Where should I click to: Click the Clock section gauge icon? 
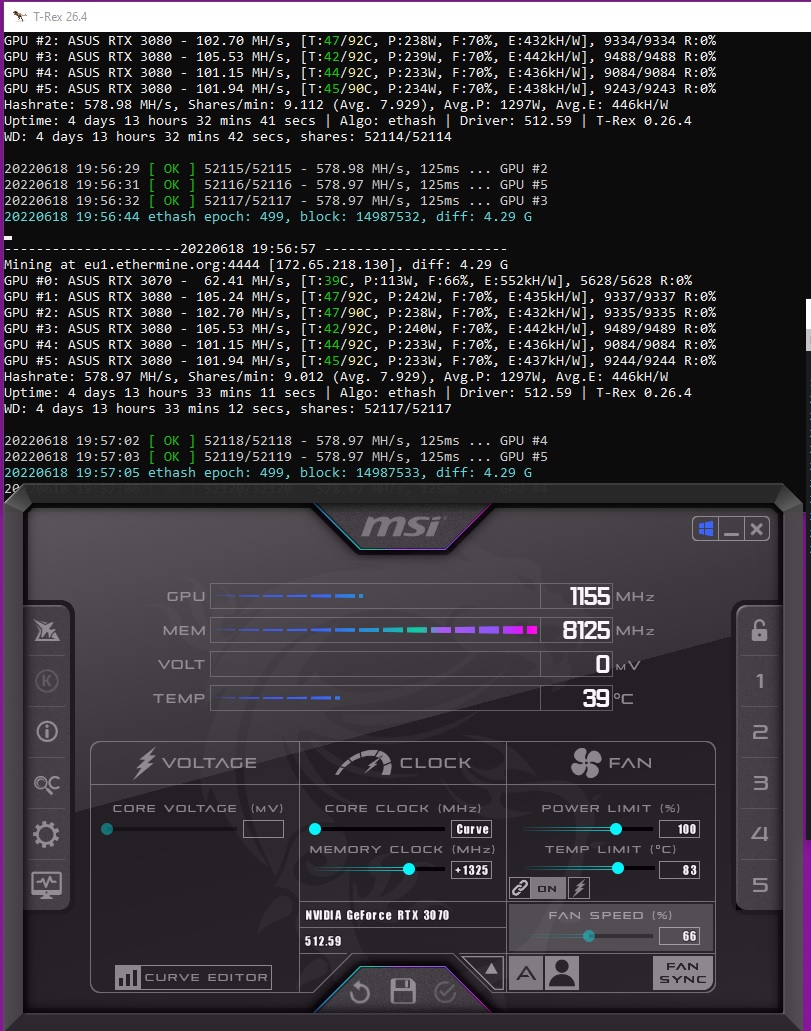pos(364,763)
